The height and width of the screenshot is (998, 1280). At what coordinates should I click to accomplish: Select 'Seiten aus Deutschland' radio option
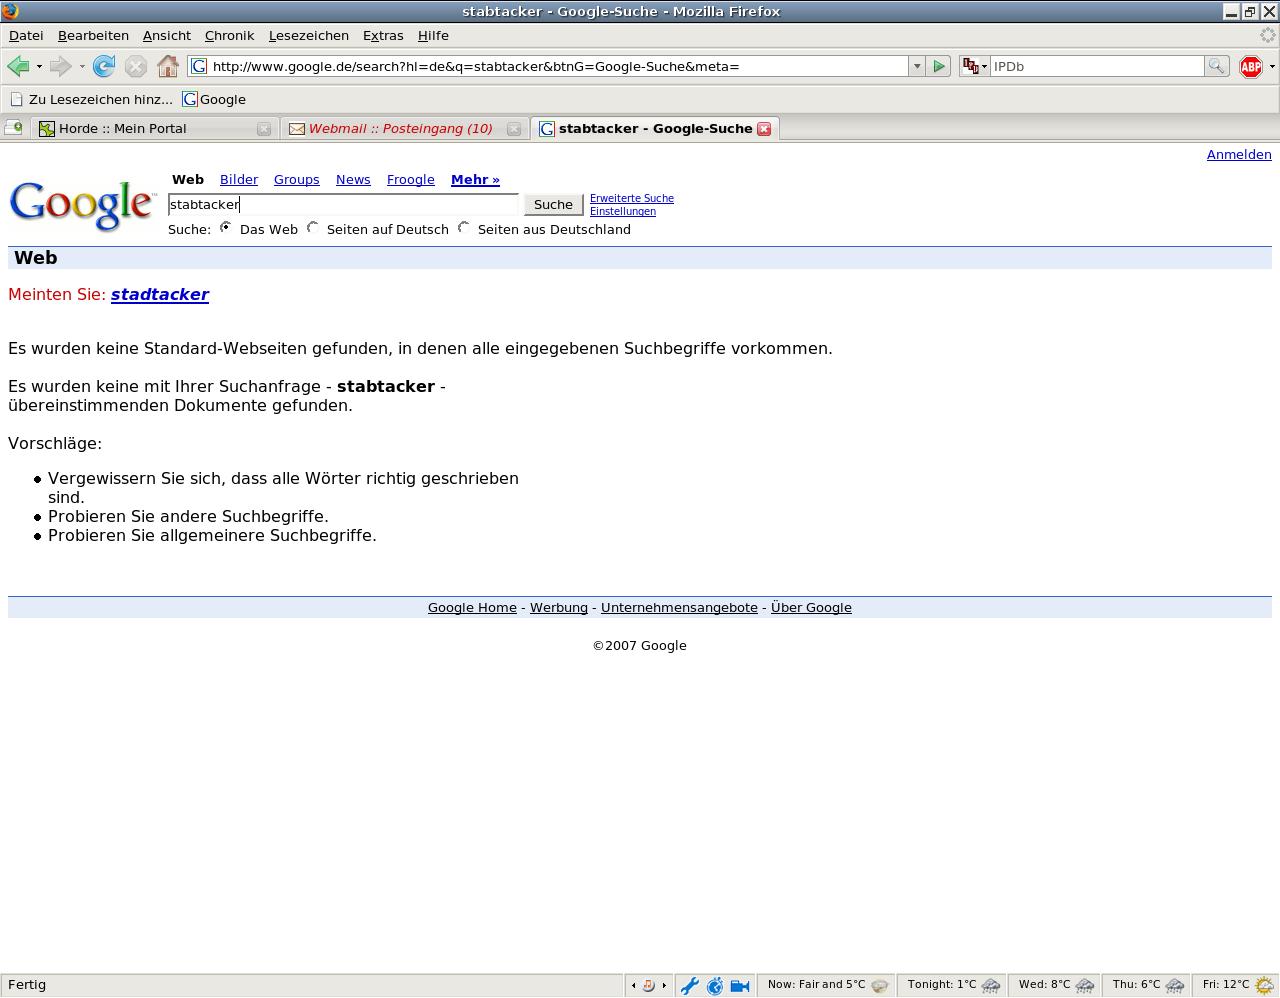coord(464,228)
